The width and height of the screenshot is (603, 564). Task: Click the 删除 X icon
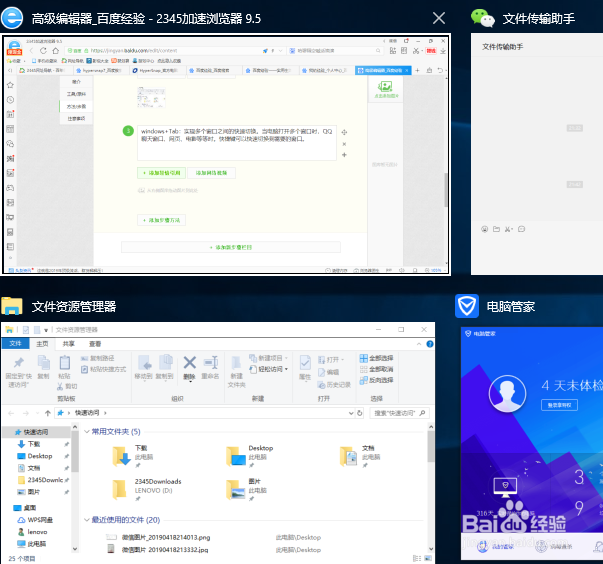[189, 363]
